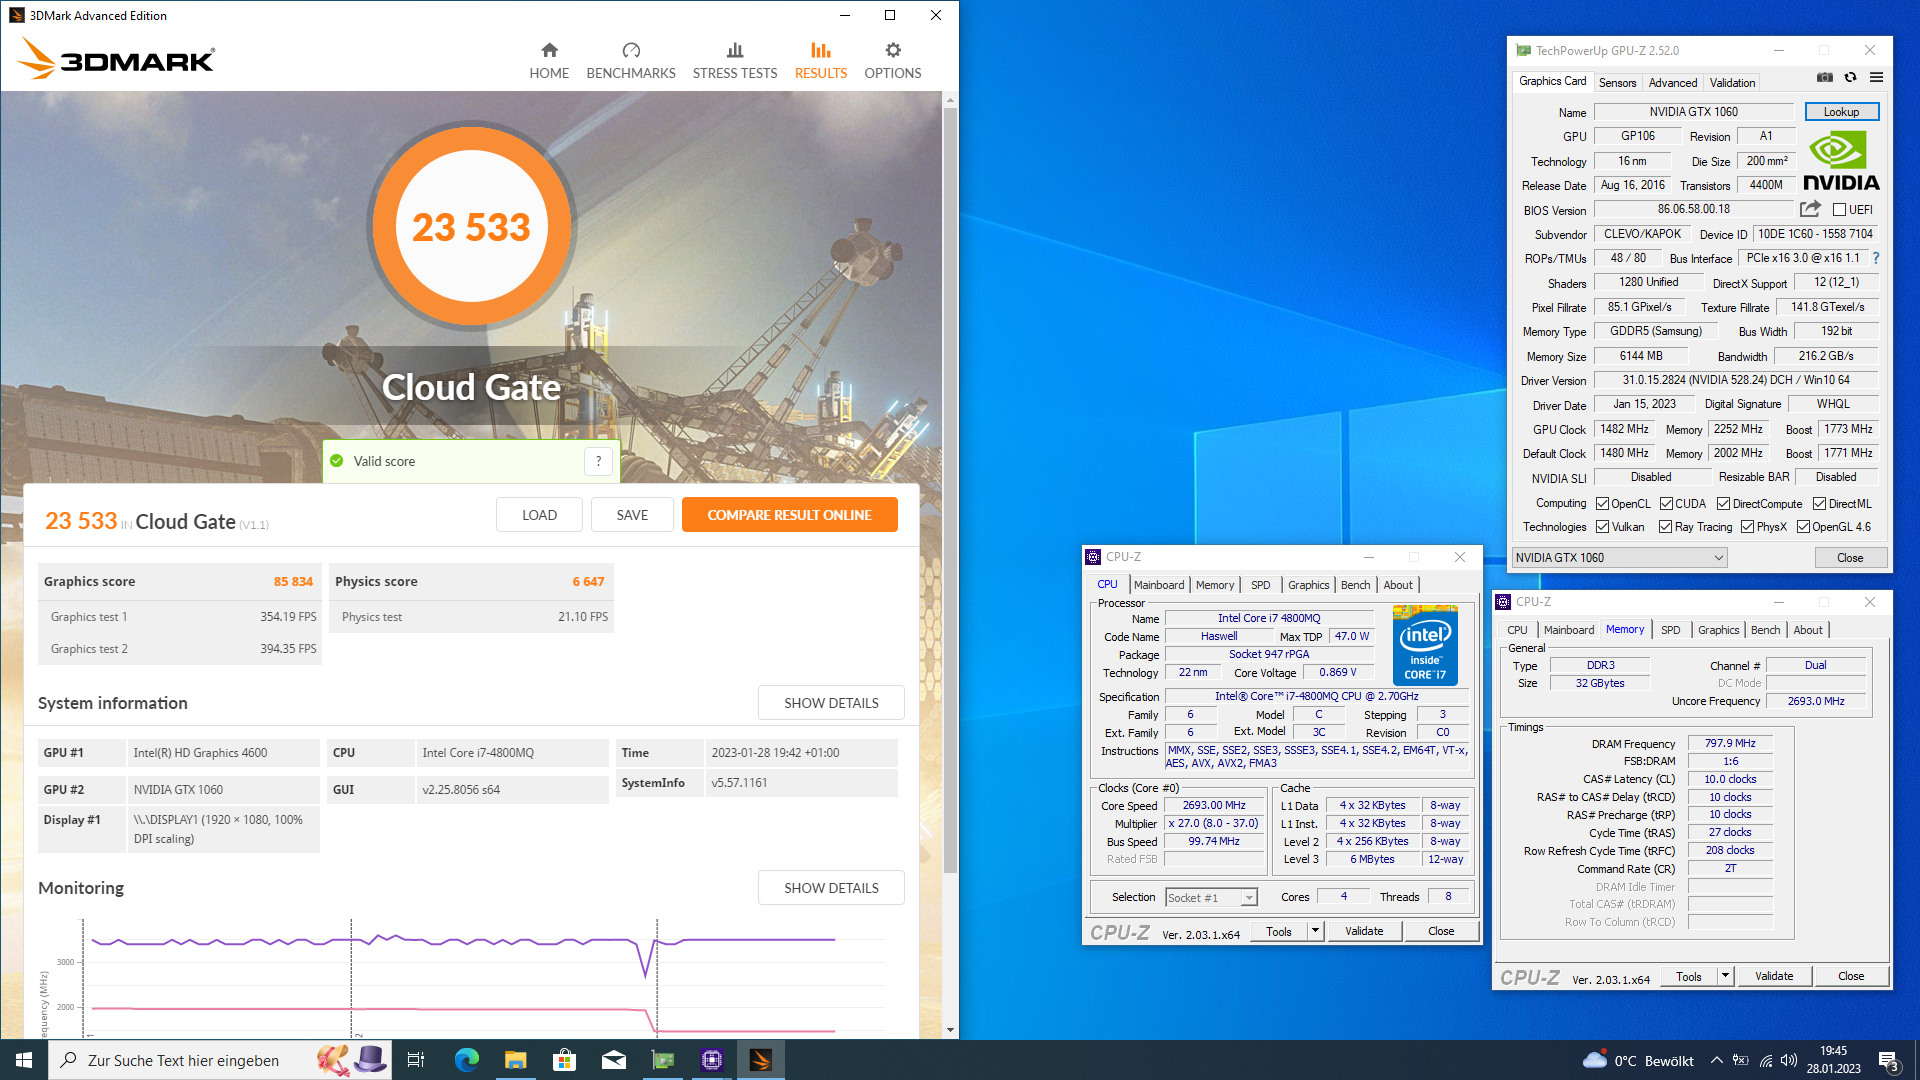Screen dimensions: 1920x1080
Task: Click the weather widget showing 0°C Bewölkt
Action: (1638, 1061)
